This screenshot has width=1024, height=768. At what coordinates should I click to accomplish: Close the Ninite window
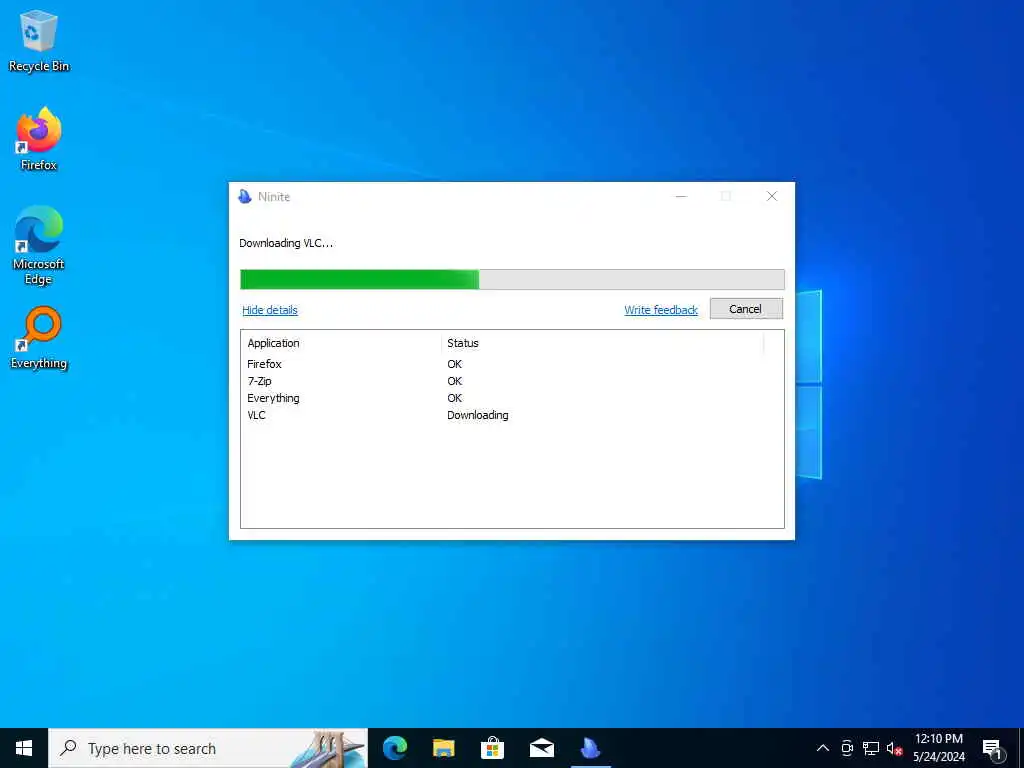coord(771,197)
